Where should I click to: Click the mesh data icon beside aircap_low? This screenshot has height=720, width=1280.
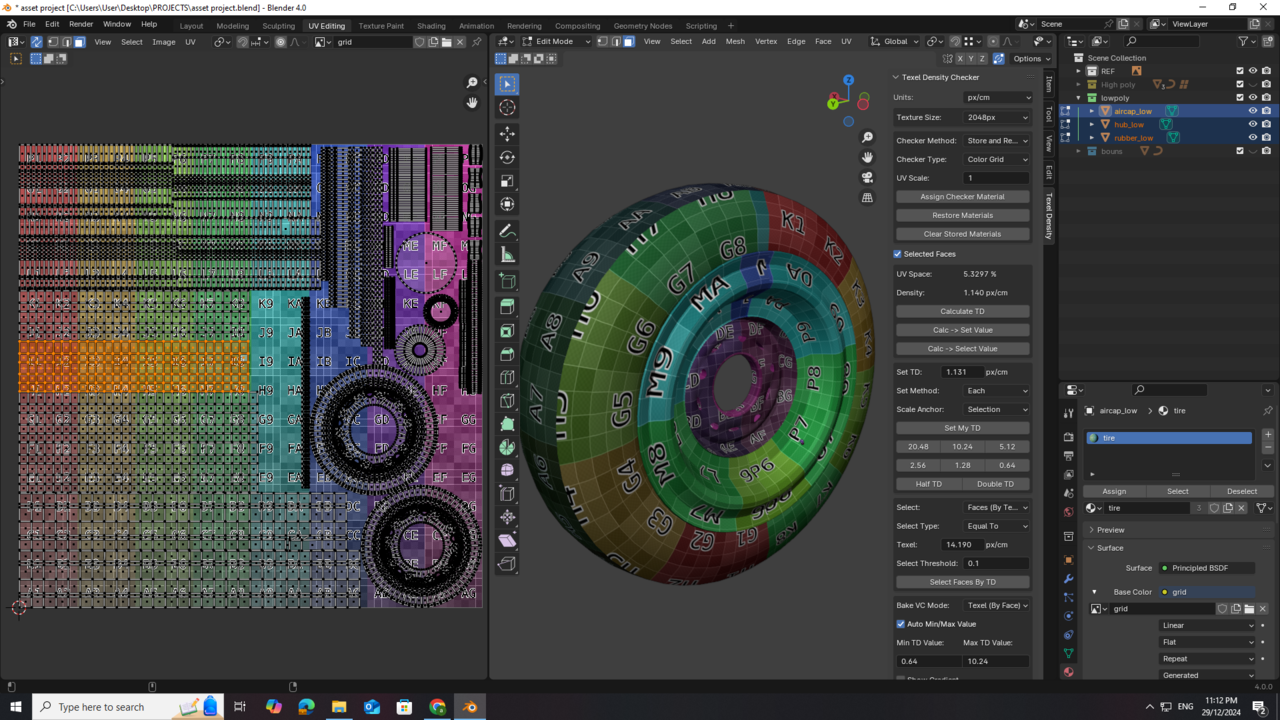1172,111
